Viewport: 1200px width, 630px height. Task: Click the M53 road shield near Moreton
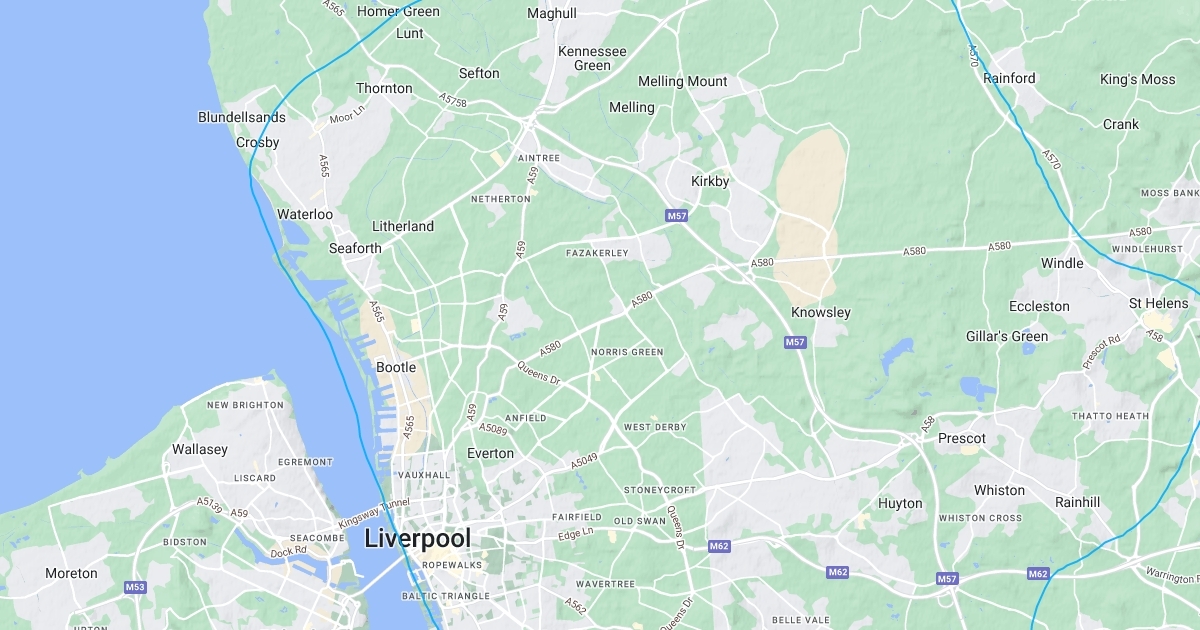pos(135,587)
